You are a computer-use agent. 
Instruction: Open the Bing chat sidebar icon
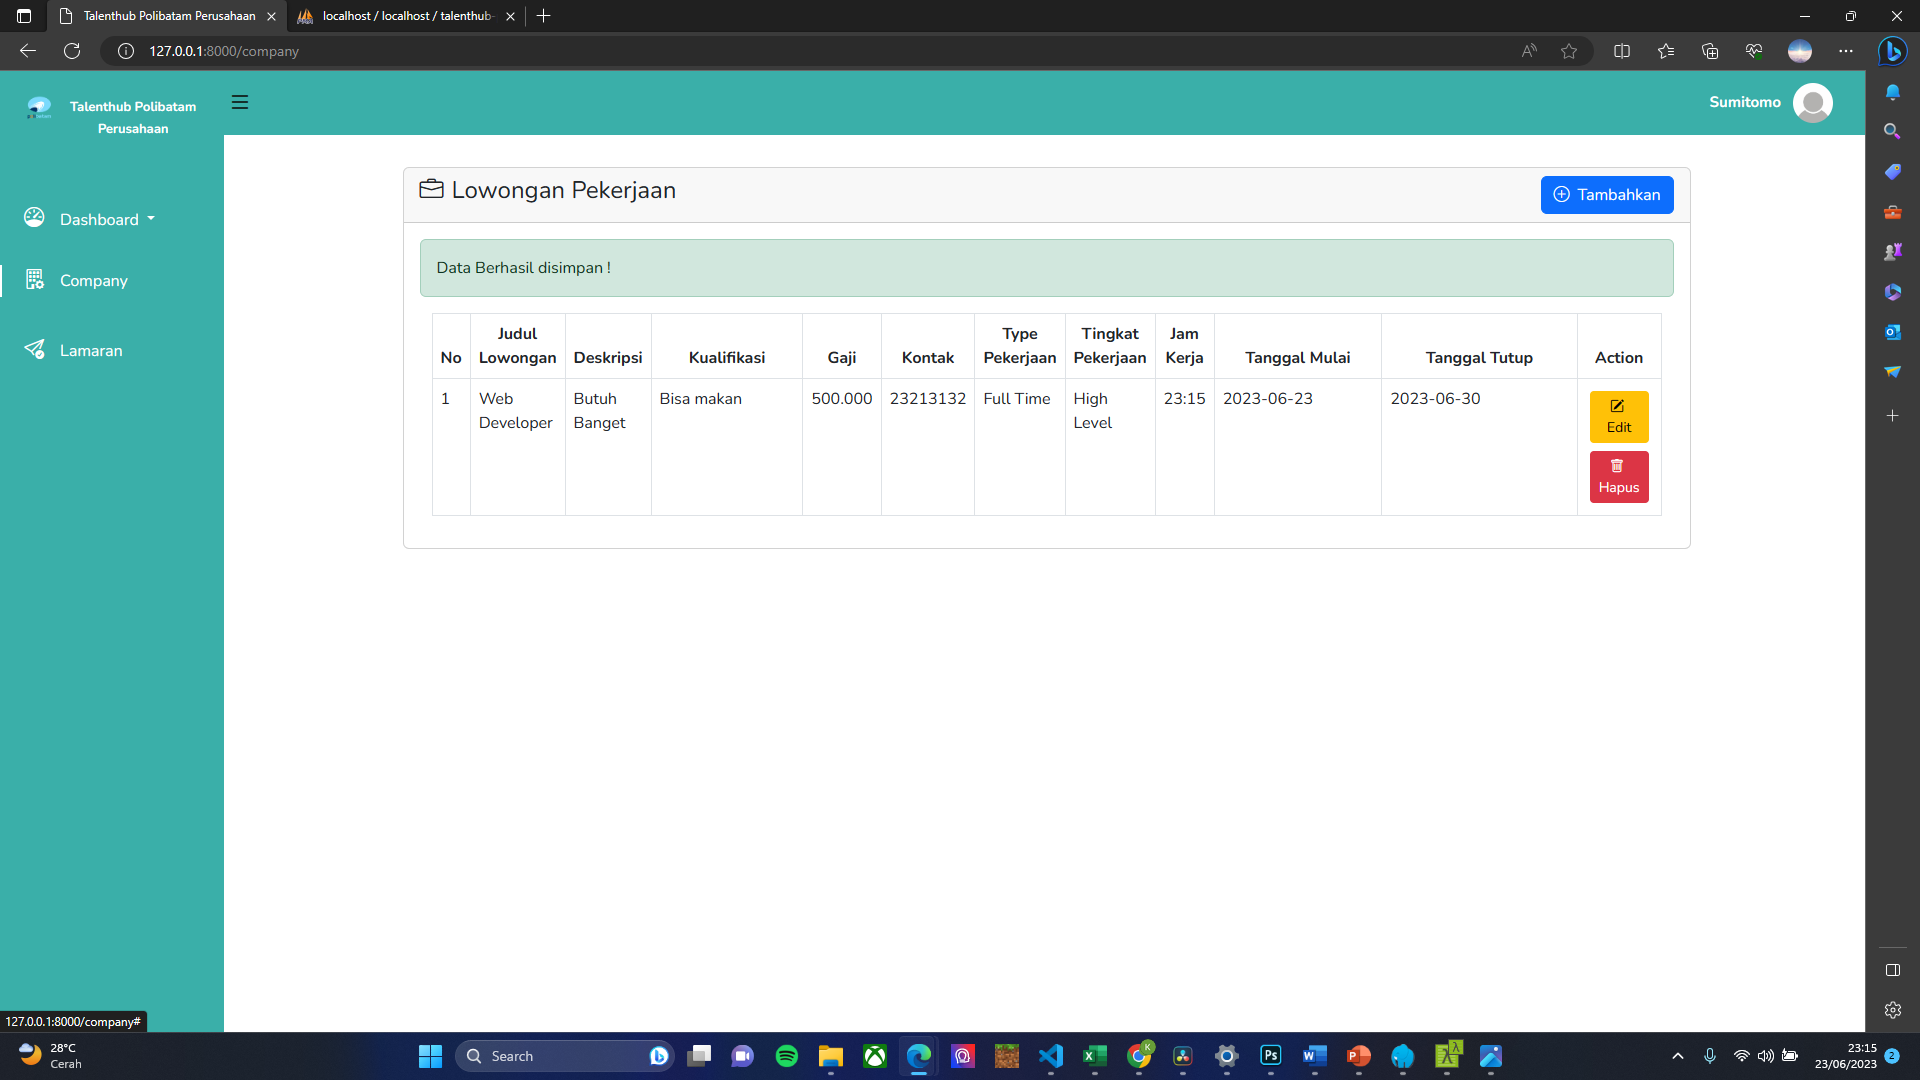(x=1892, y=51)
